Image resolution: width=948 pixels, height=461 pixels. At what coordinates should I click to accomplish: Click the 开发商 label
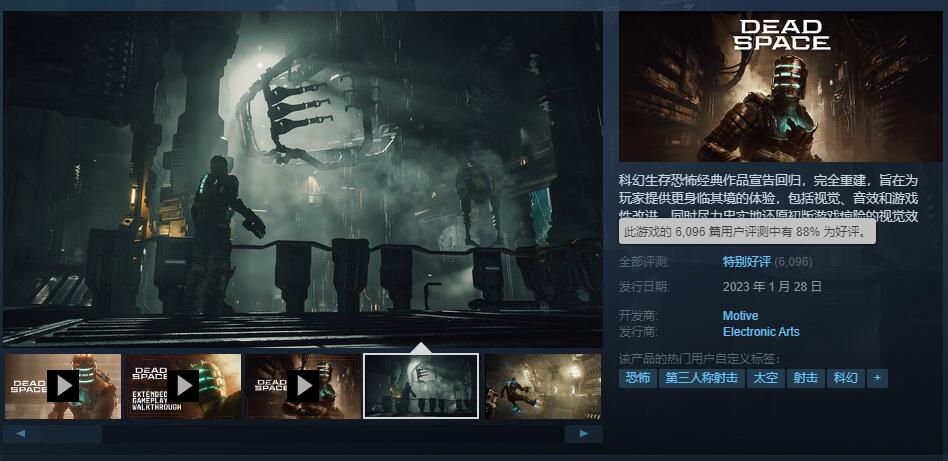click(638, 316)
